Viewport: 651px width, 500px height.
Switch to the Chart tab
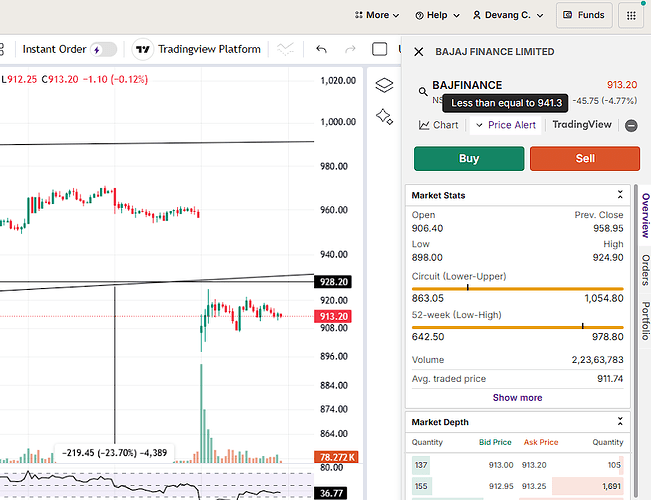point(438,125)
